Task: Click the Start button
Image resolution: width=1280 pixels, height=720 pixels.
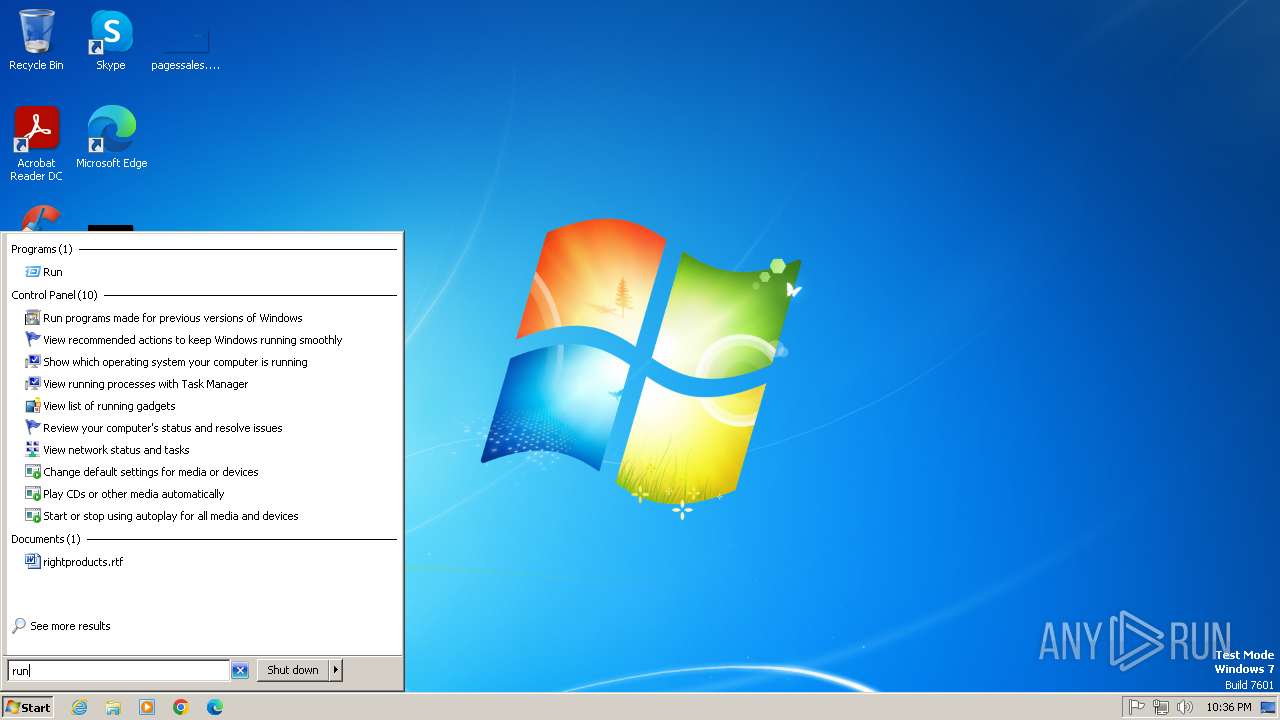Action: tap(28, 707)
